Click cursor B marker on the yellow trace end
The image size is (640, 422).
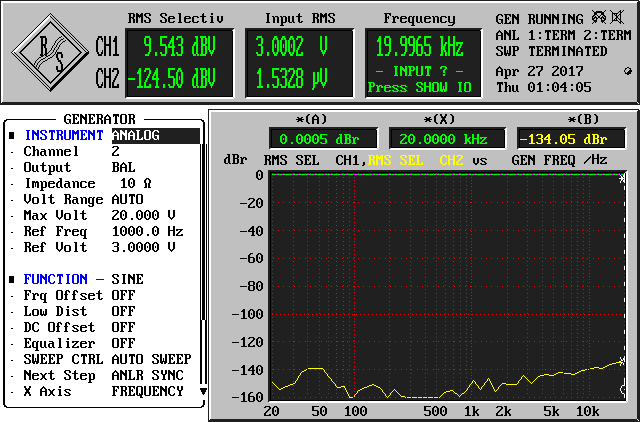[x=621, y=361]
